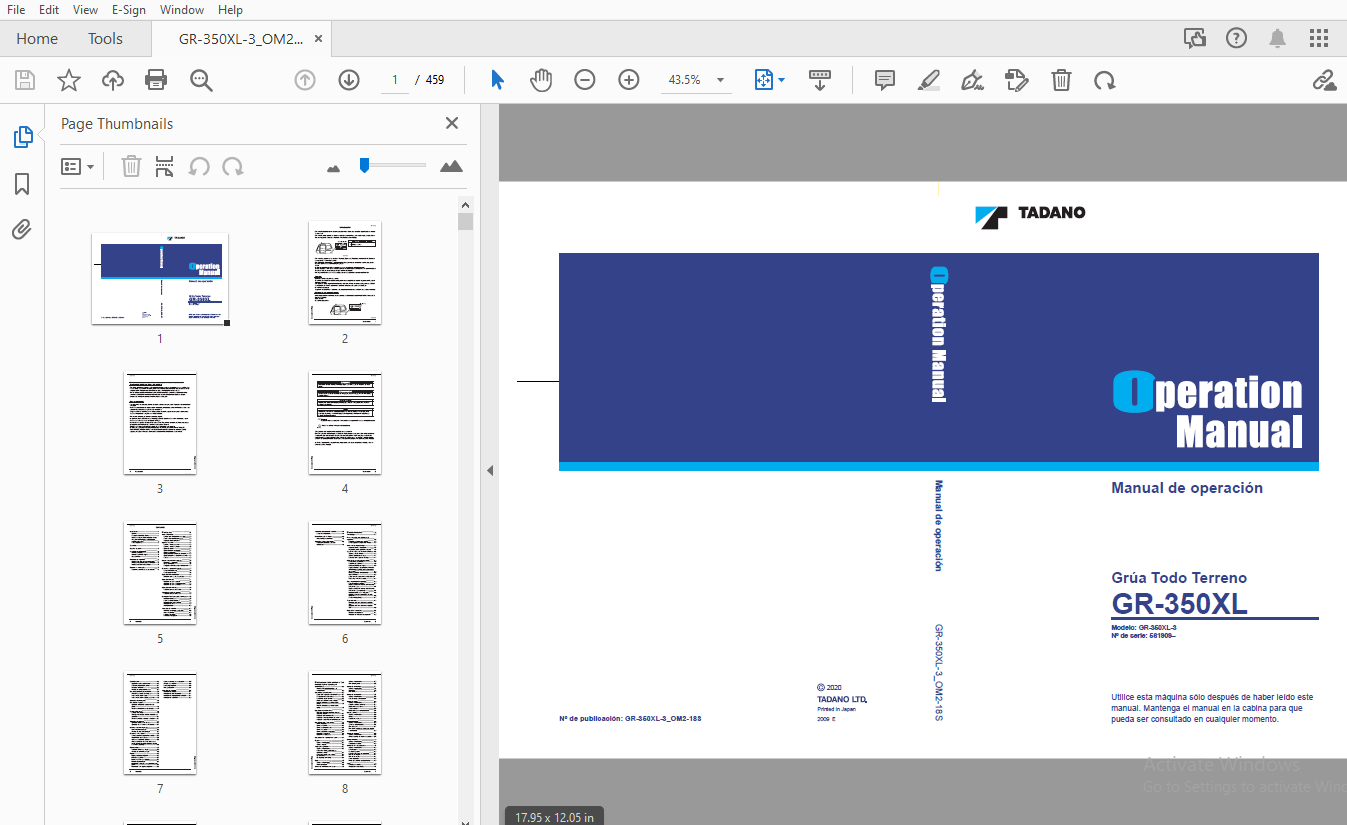Zoom in with the plus icon

[629, 80]
